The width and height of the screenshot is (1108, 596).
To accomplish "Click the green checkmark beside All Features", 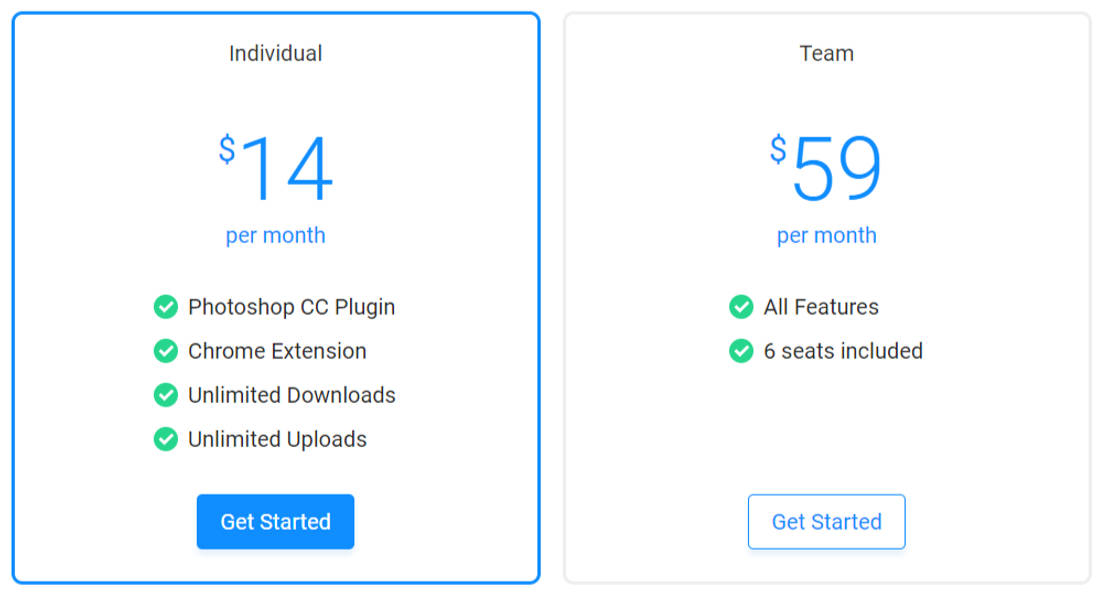I will pyautogui.click(x=741, y=307).
